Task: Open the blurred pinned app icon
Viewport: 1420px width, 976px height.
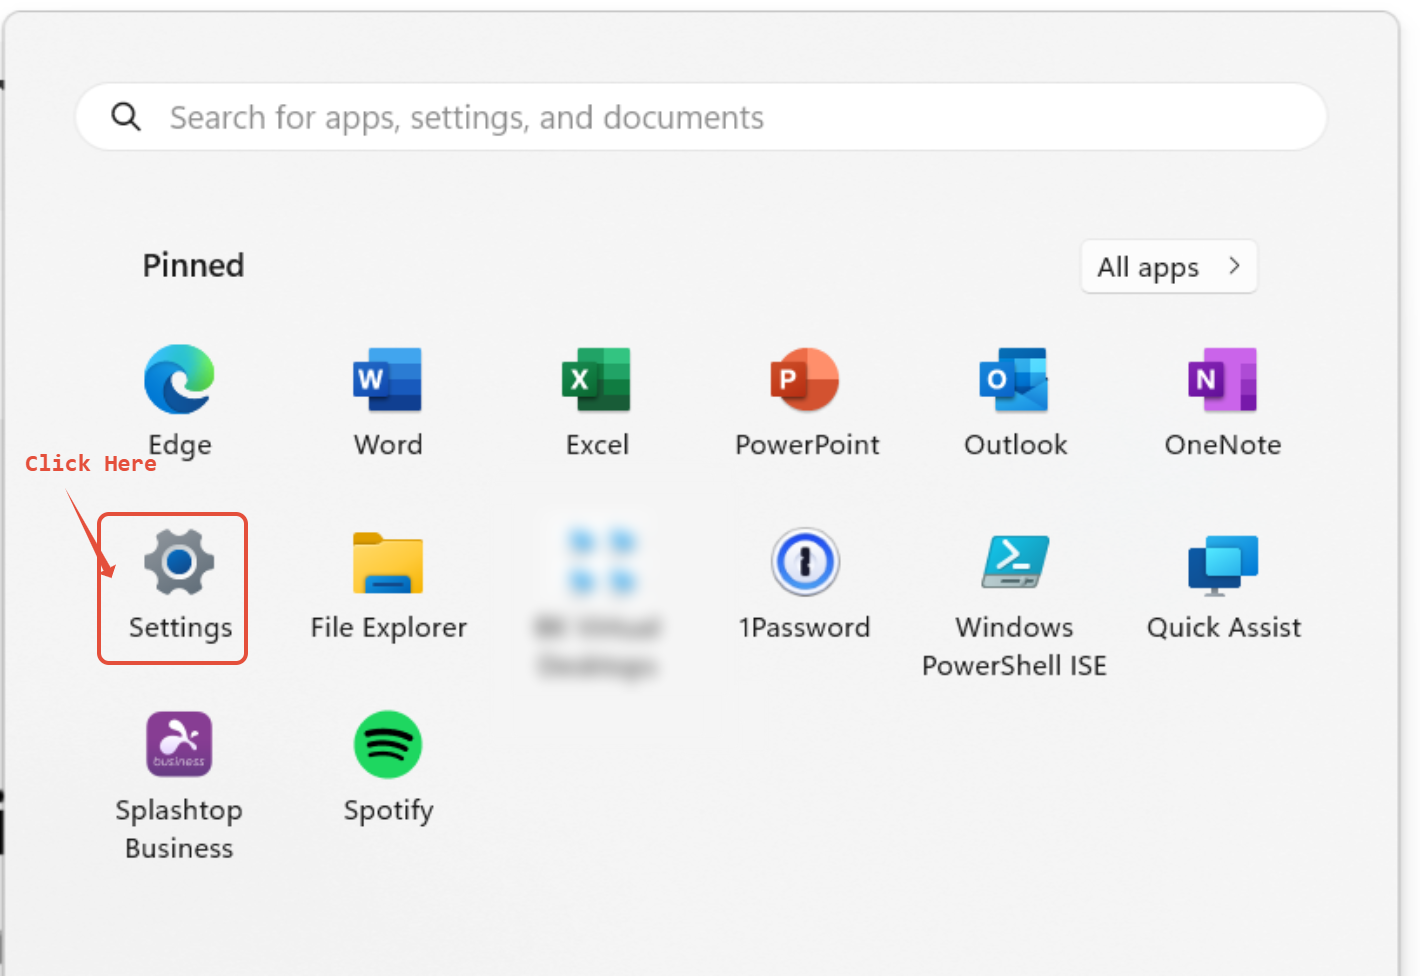Action: (598, 562)
